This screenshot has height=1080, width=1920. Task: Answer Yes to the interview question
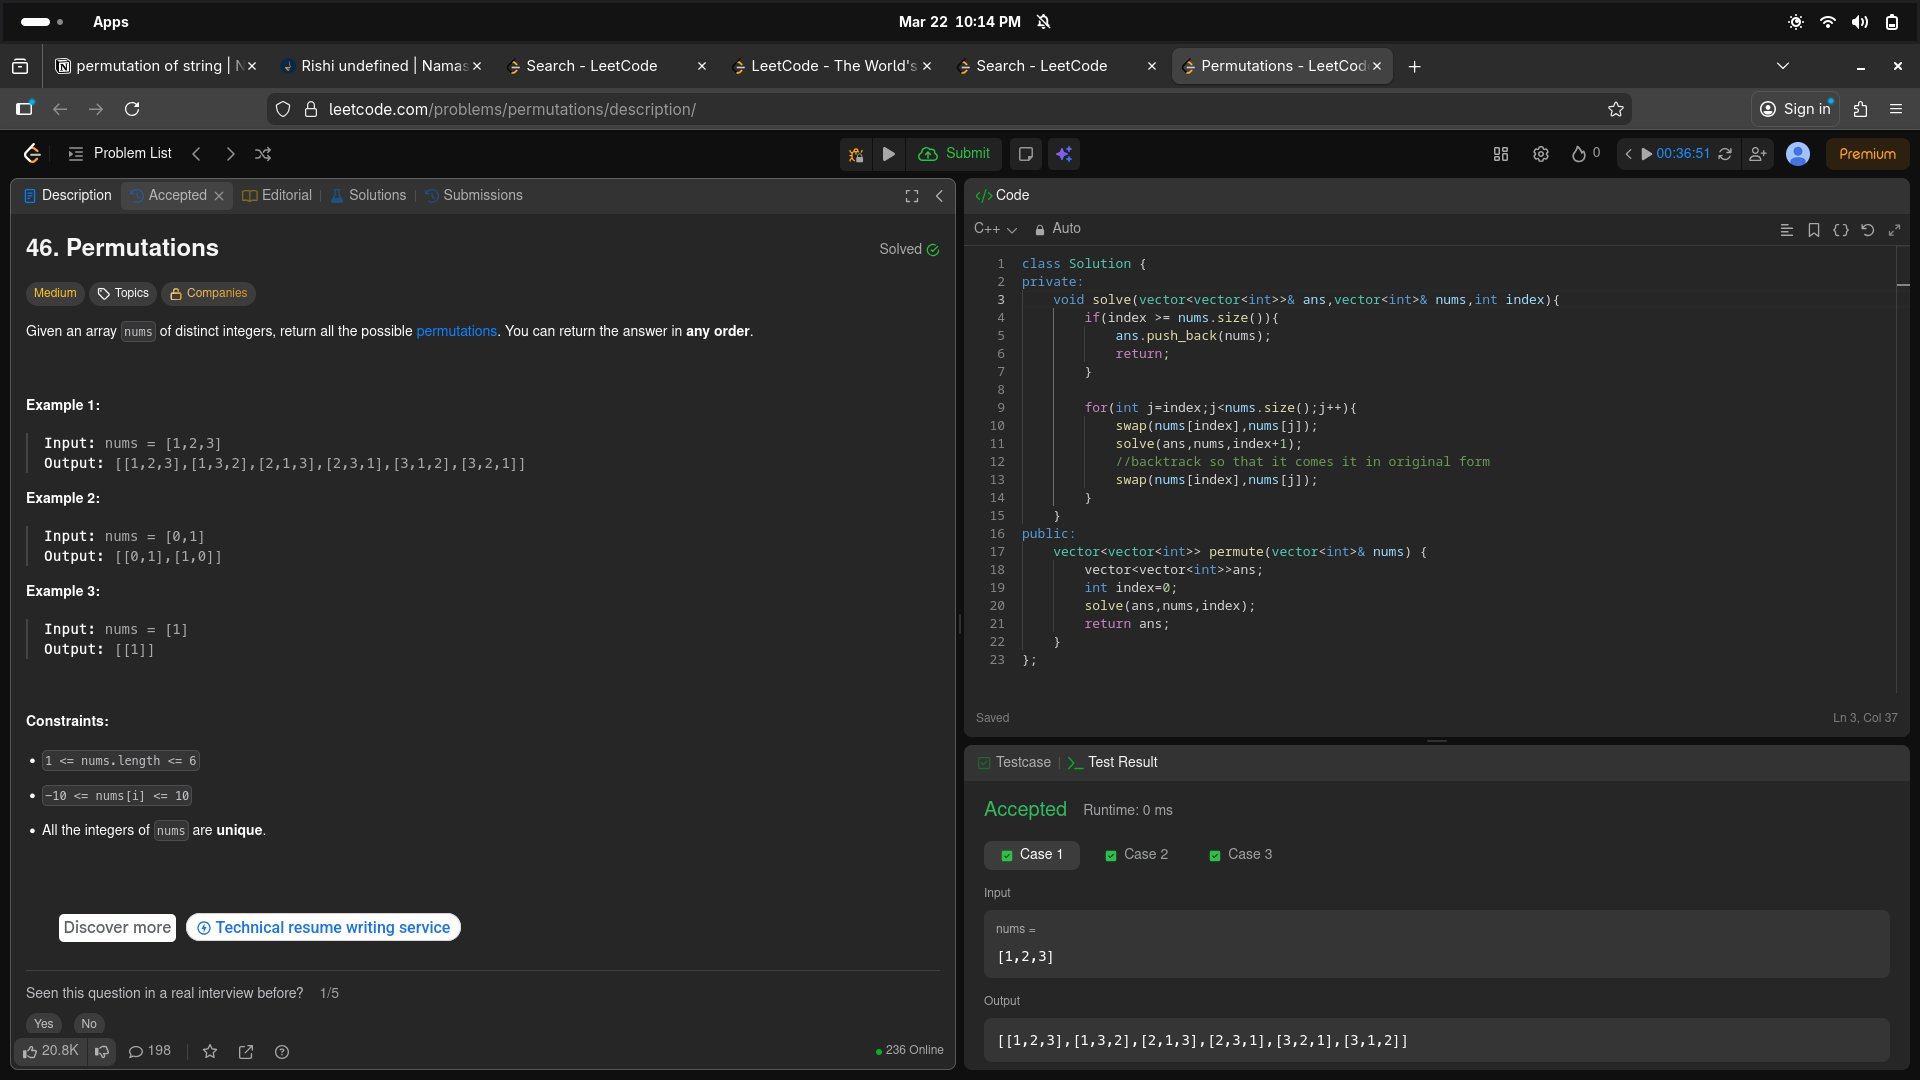44,1024
